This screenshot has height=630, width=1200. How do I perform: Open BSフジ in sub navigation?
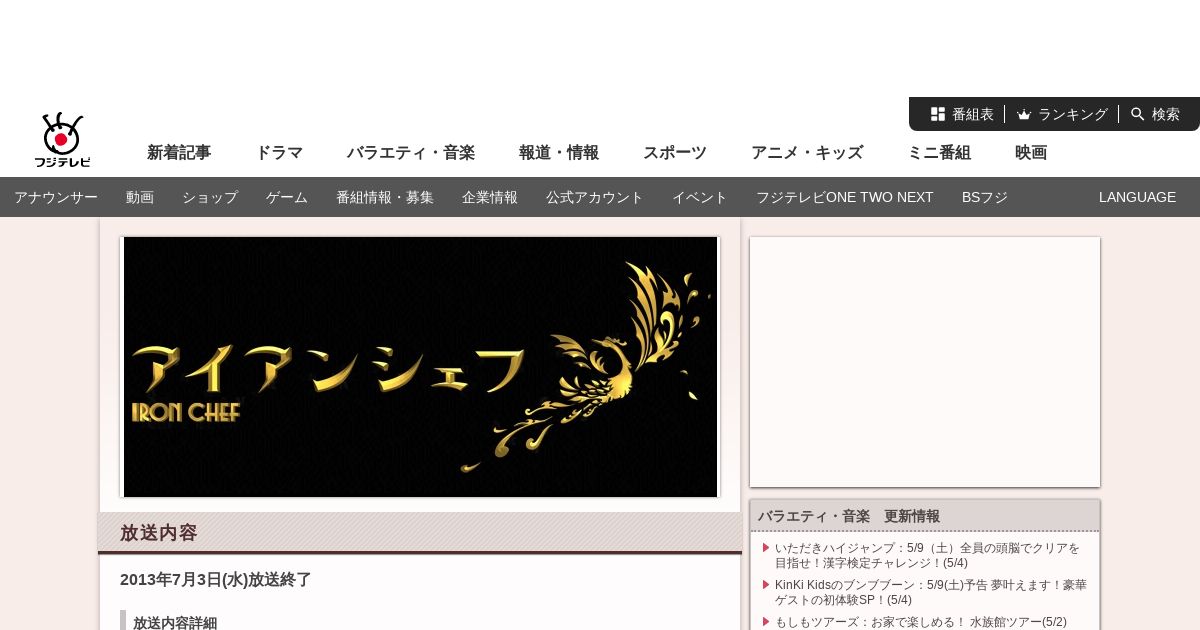click(985, 197)
